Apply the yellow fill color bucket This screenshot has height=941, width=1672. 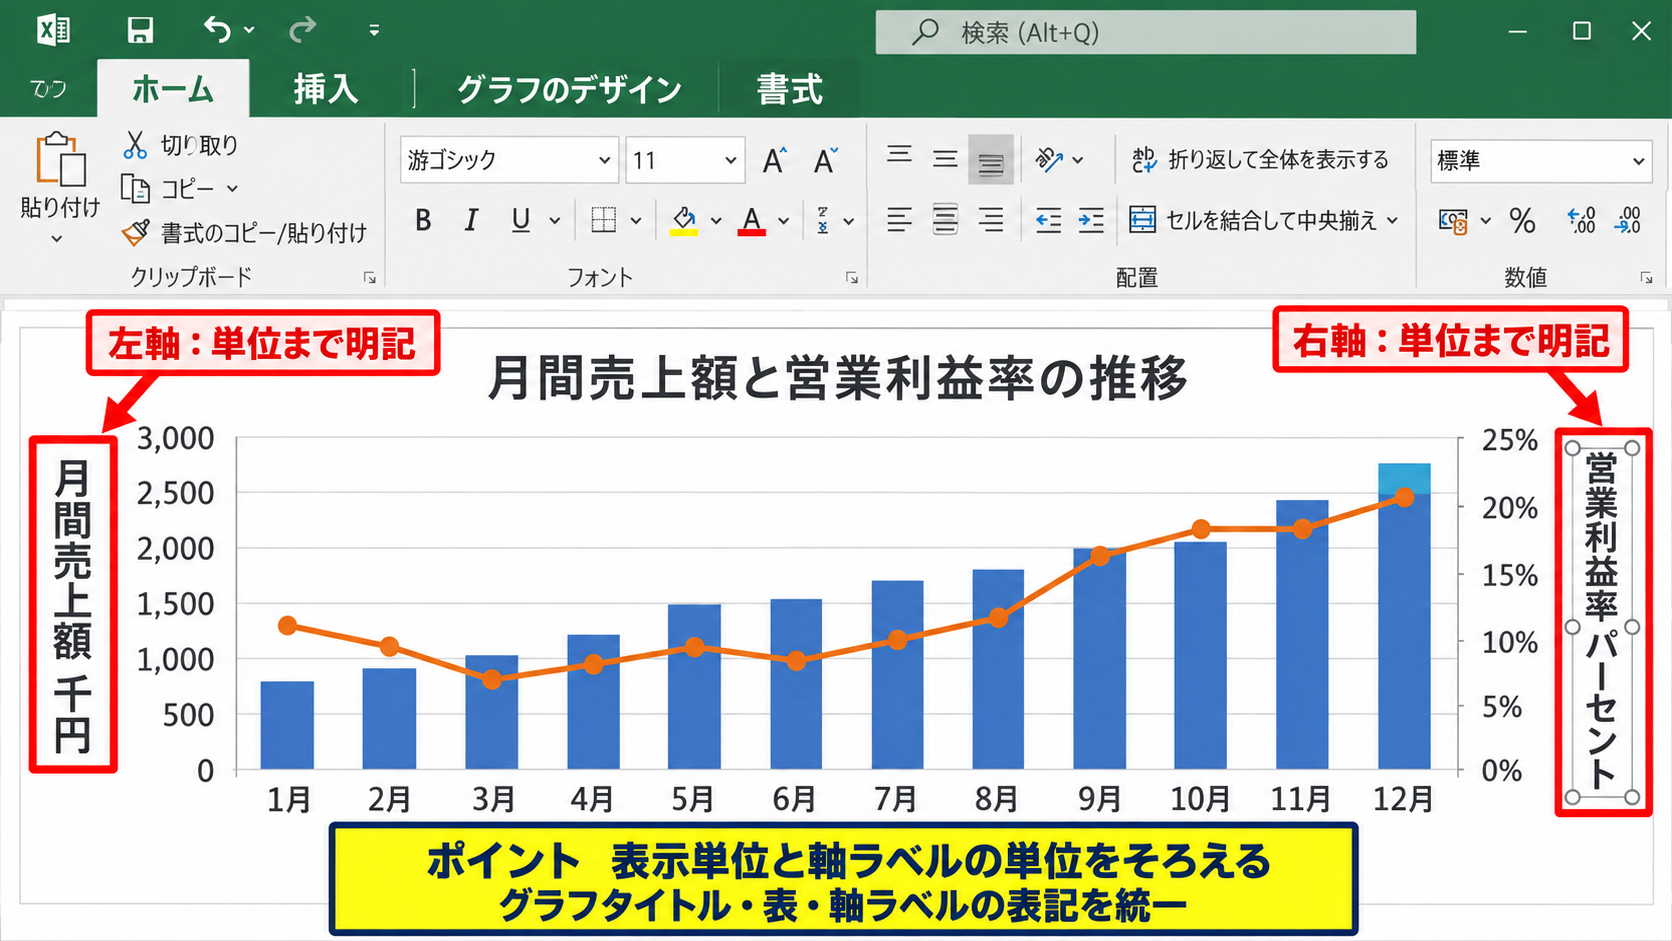(x=684, y=220)
